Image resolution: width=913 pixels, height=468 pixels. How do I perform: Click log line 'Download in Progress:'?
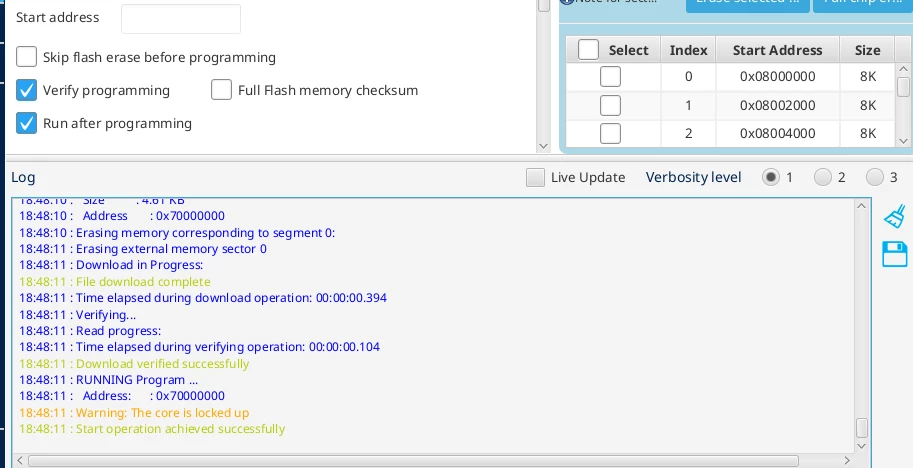click(111, 265)
